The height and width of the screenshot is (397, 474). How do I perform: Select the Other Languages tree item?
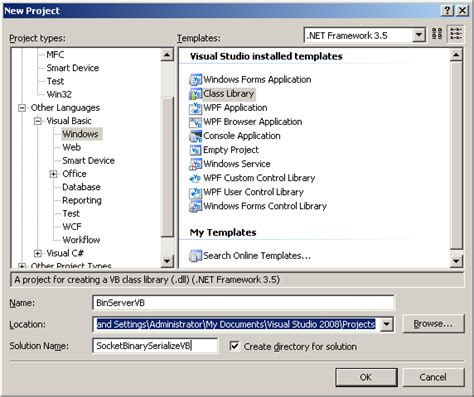click(x=65, y=108)
